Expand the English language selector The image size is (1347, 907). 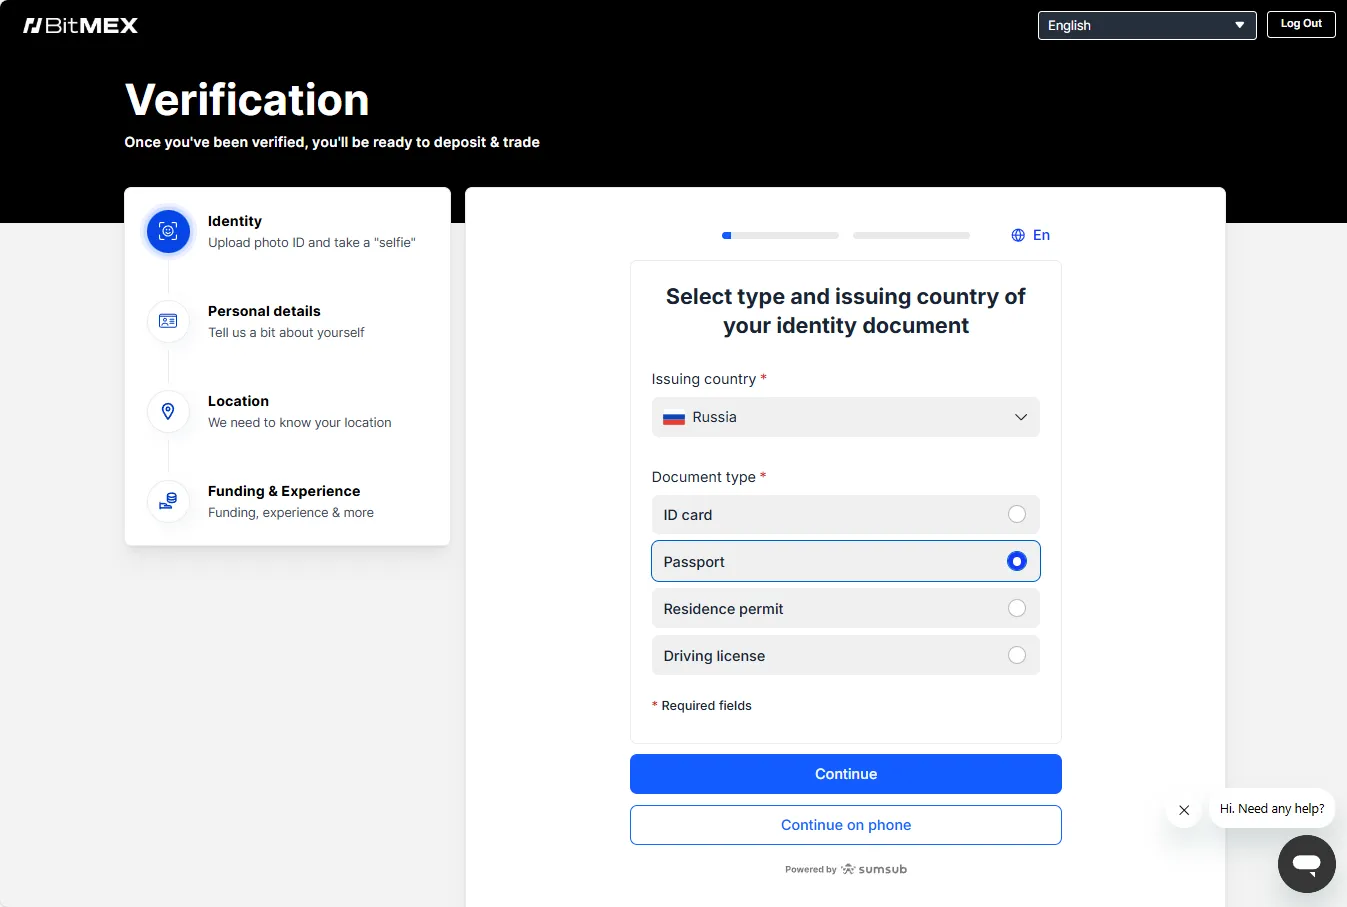[x=1146, y=25]
